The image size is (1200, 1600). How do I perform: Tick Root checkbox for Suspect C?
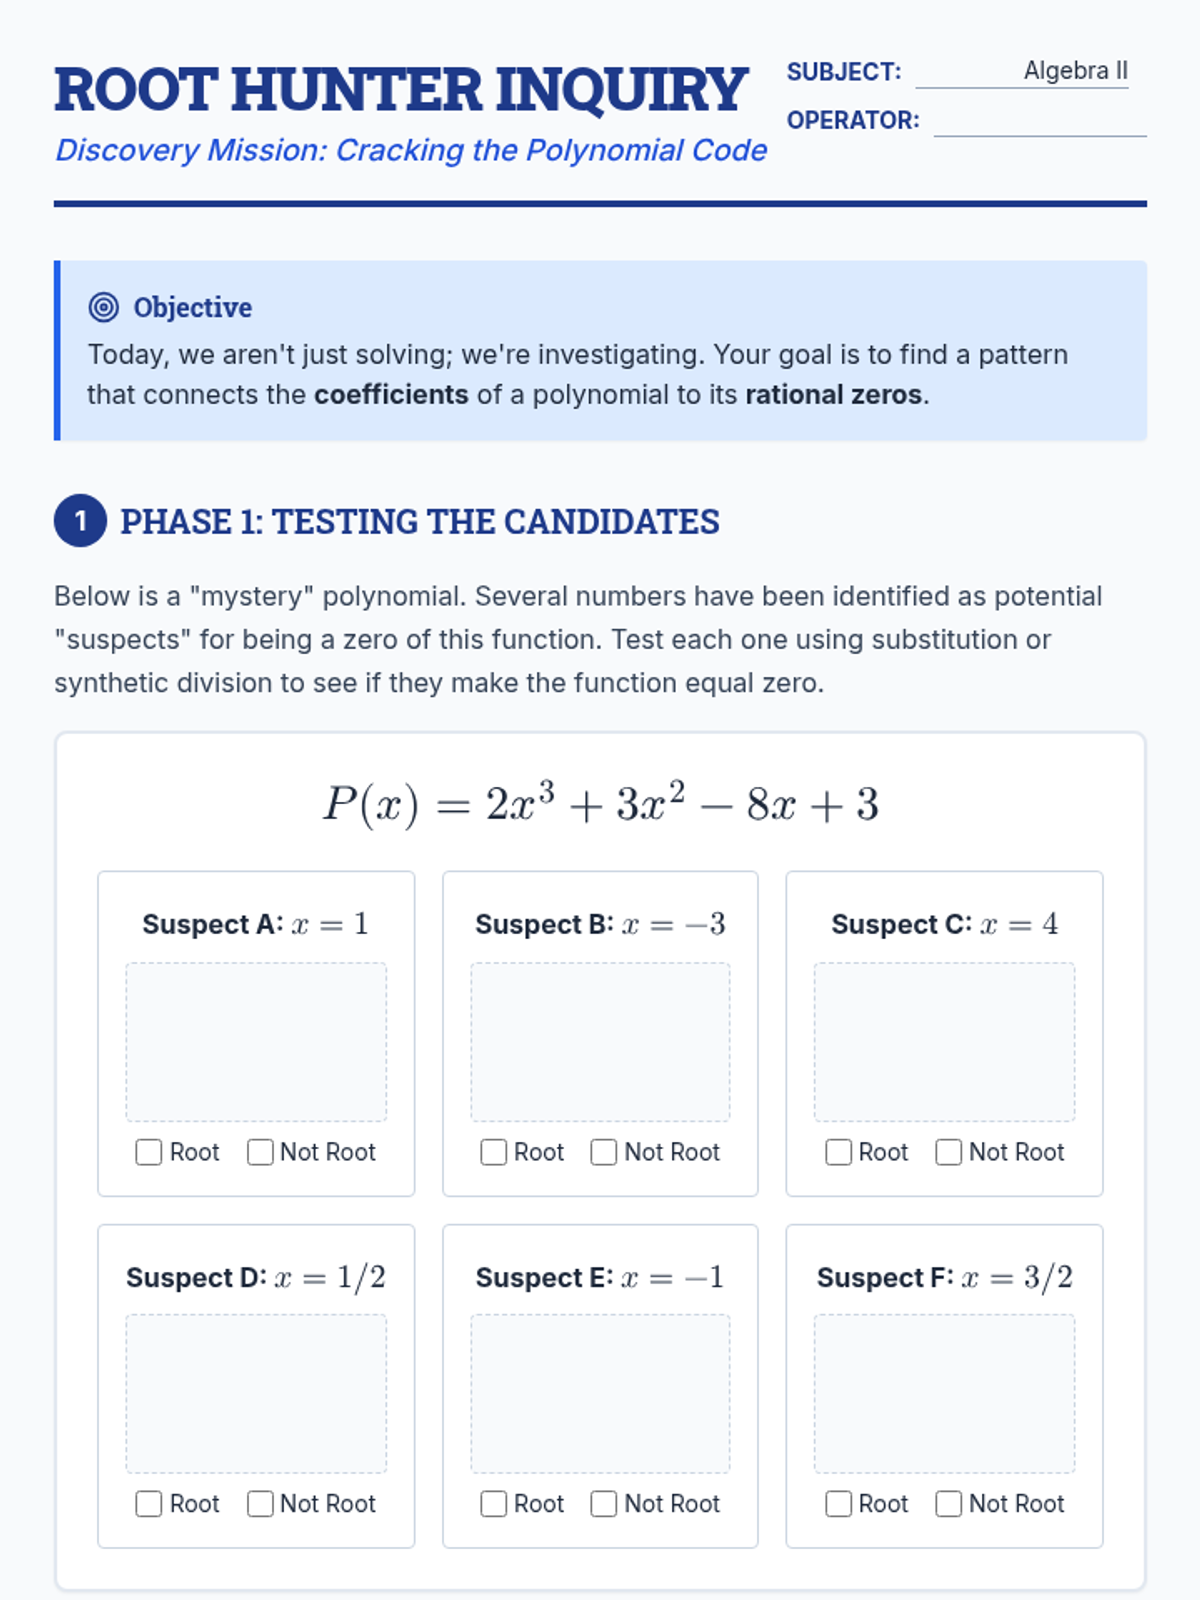click(x=839, y=1152)
